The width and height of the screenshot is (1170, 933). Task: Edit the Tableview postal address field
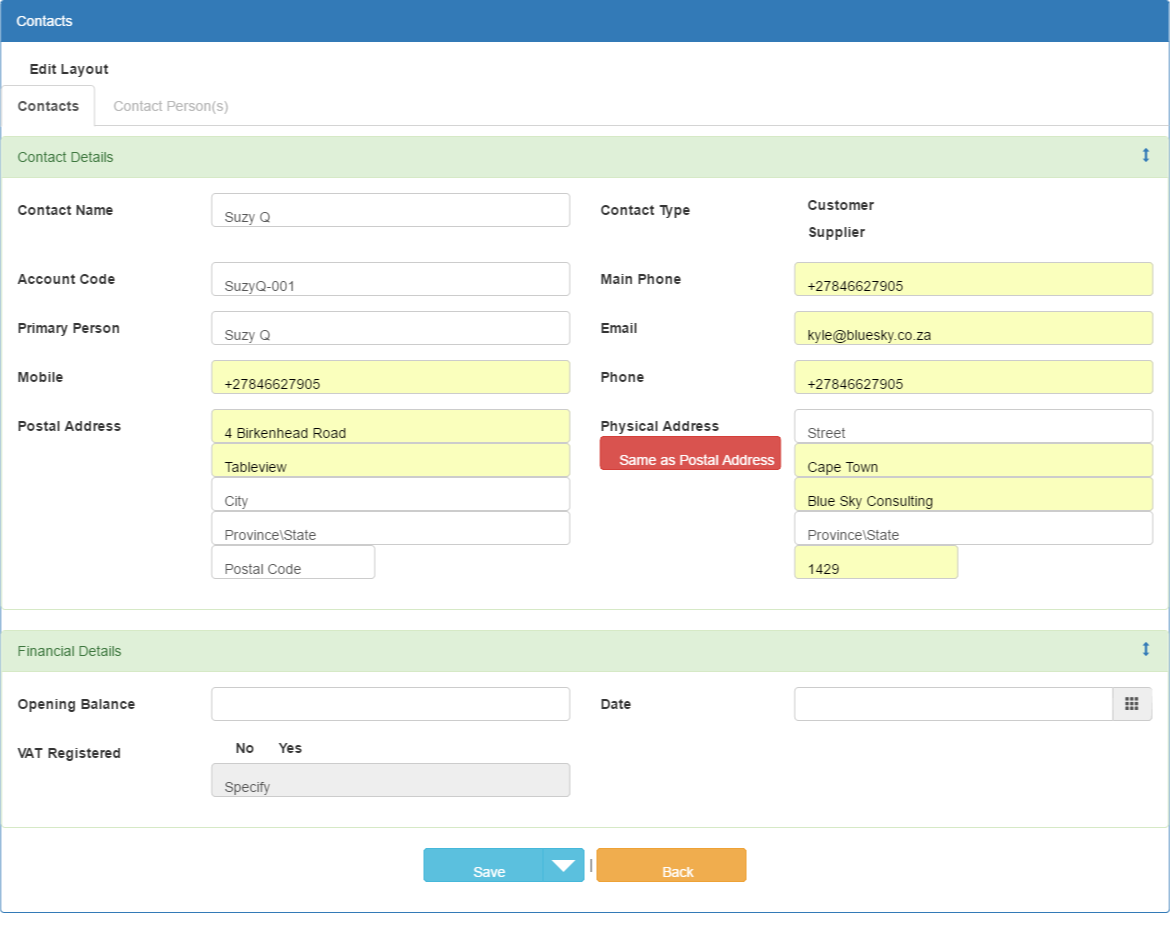tap(390, 461)
